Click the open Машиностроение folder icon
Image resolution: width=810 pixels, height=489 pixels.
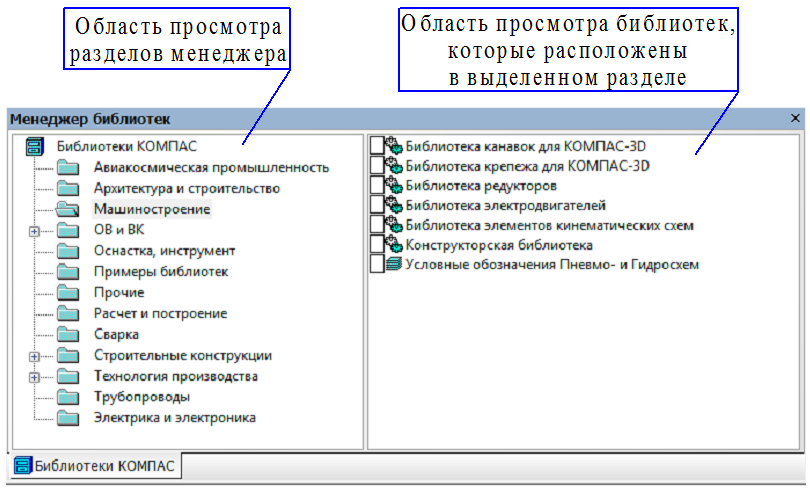[x=68, y=209]
